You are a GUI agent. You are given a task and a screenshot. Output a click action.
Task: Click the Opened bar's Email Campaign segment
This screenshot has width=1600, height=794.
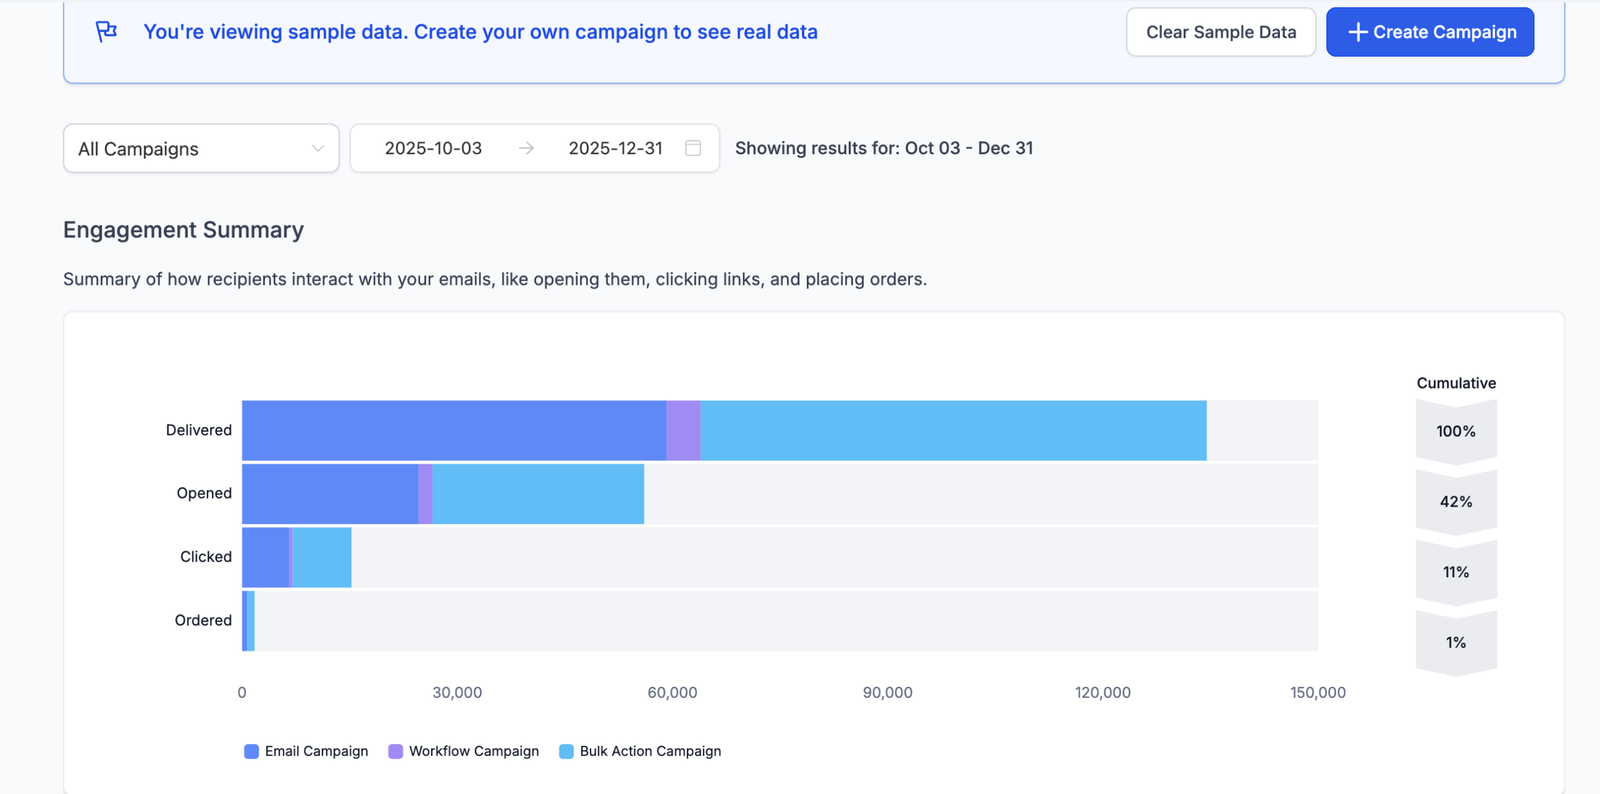coord(330,494)
